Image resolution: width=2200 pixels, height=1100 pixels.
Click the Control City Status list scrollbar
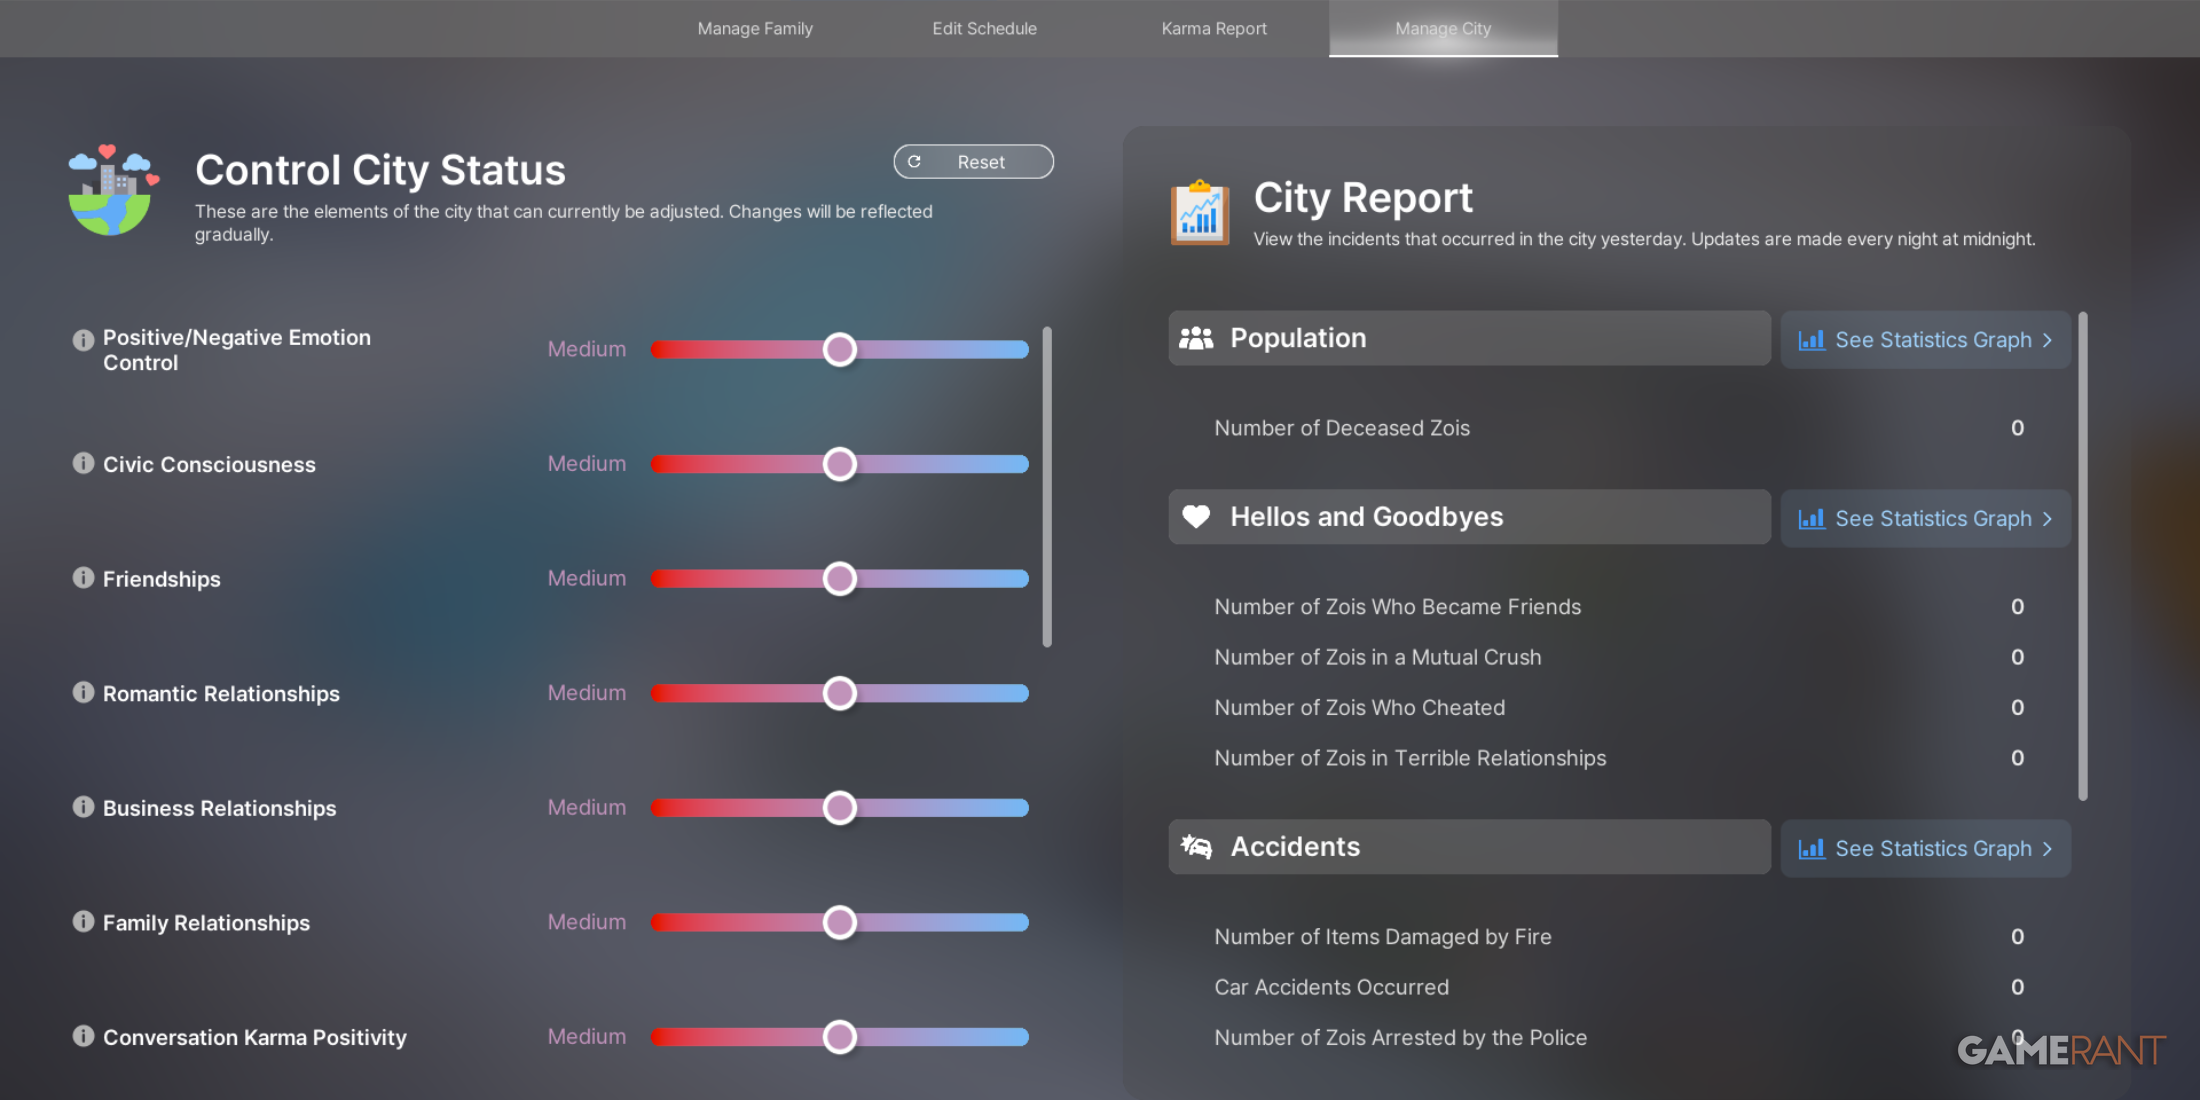click(x=1047, y=486)
